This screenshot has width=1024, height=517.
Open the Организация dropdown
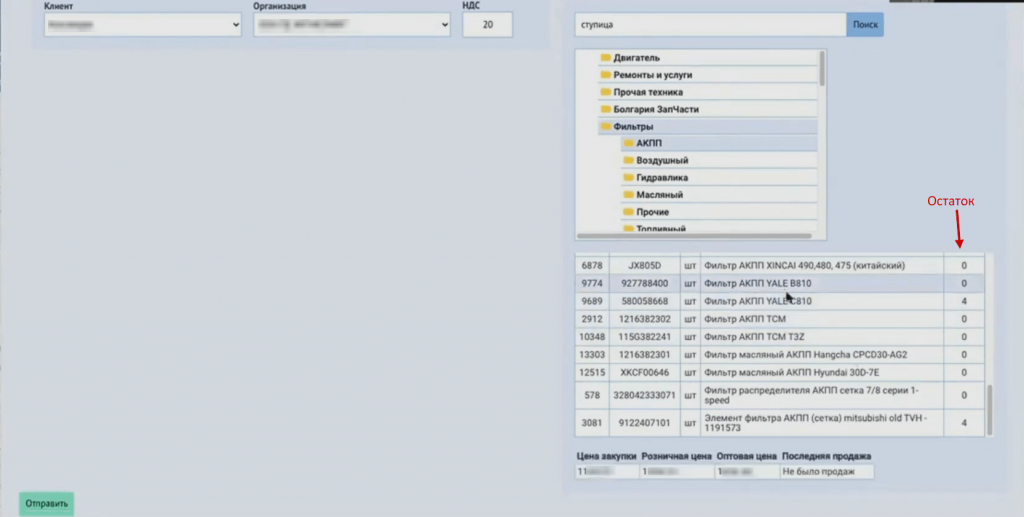[351, 25]
